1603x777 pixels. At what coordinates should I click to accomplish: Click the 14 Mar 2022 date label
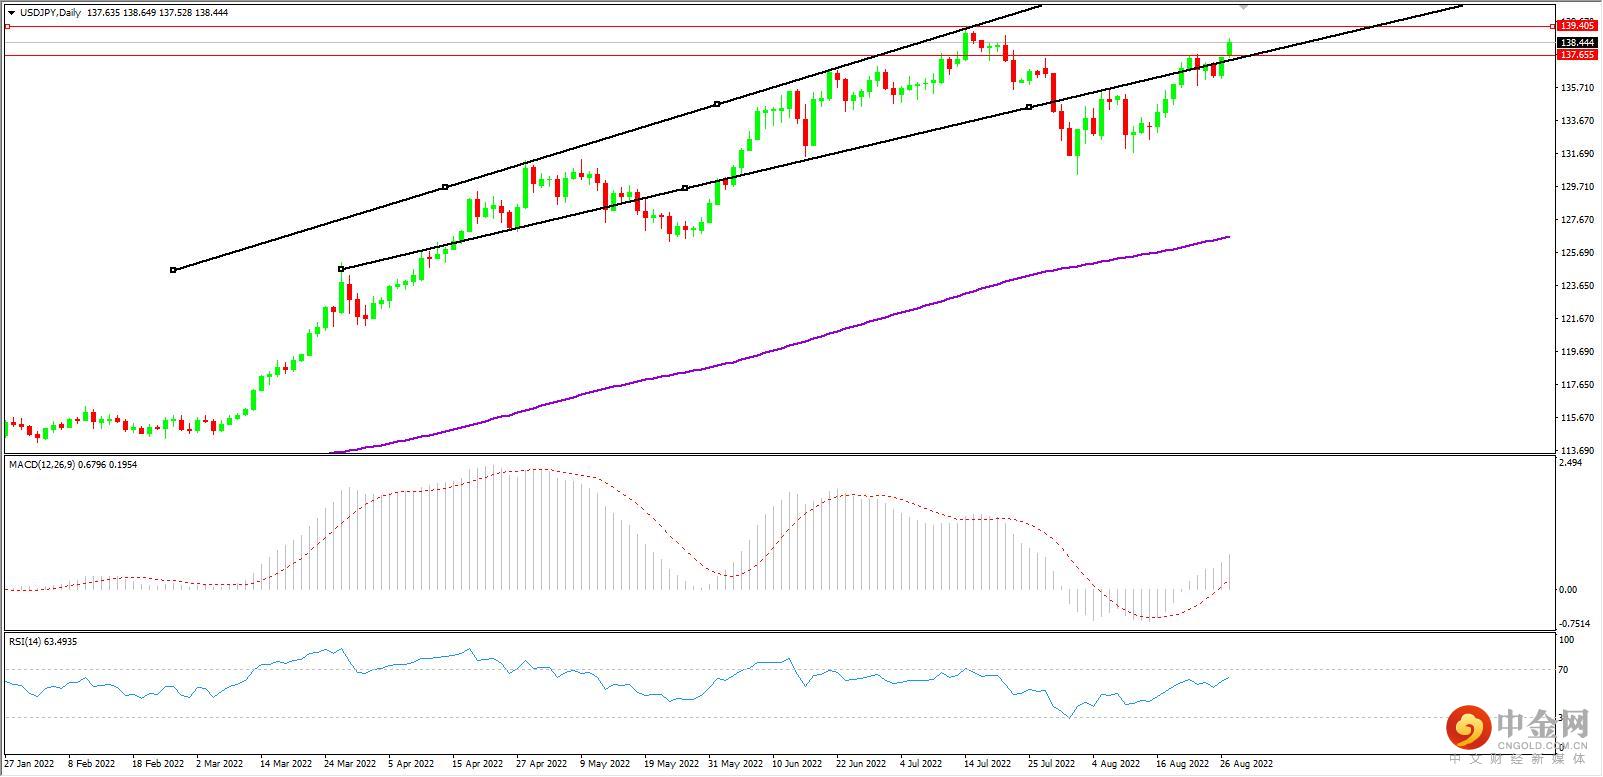tap(285, 763)
